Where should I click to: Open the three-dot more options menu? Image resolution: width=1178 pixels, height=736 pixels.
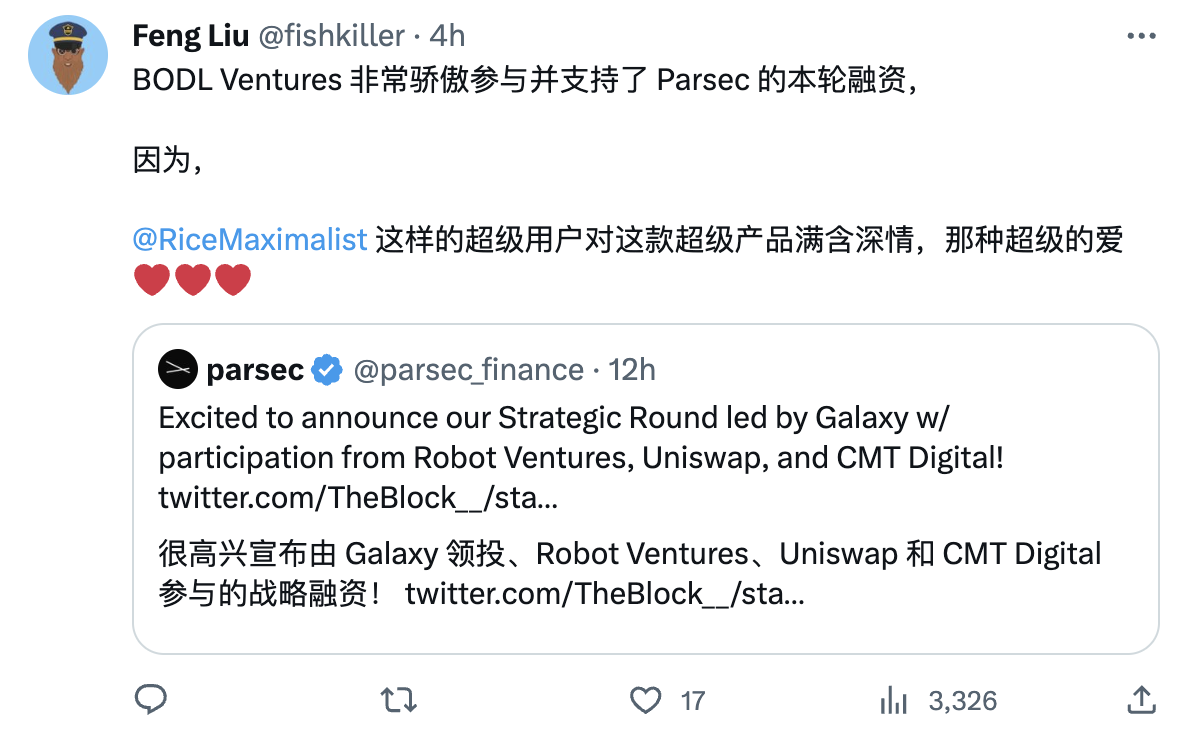pos(1141,36)
